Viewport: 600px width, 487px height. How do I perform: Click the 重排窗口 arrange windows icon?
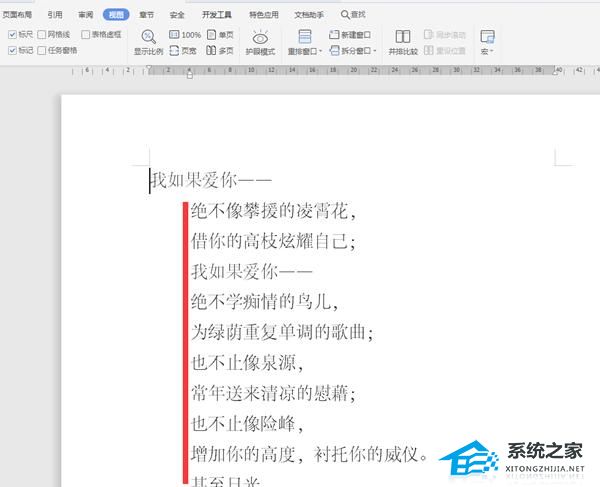point(305,37)
